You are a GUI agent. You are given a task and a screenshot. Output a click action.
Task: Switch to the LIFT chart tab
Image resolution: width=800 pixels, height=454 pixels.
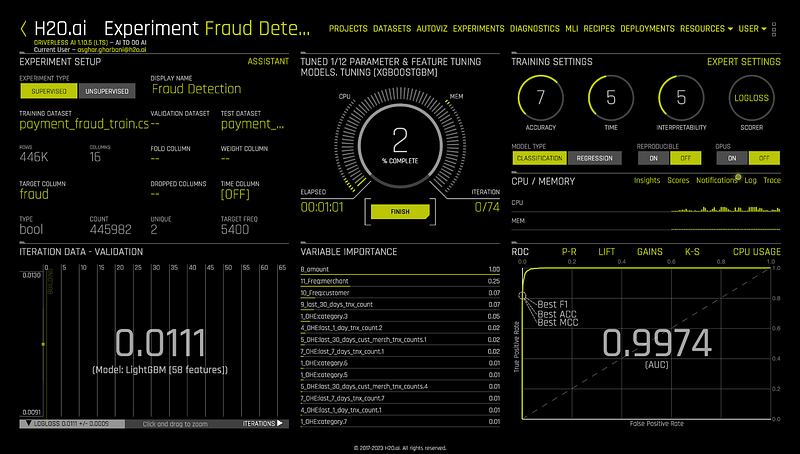tap(607, 251)
